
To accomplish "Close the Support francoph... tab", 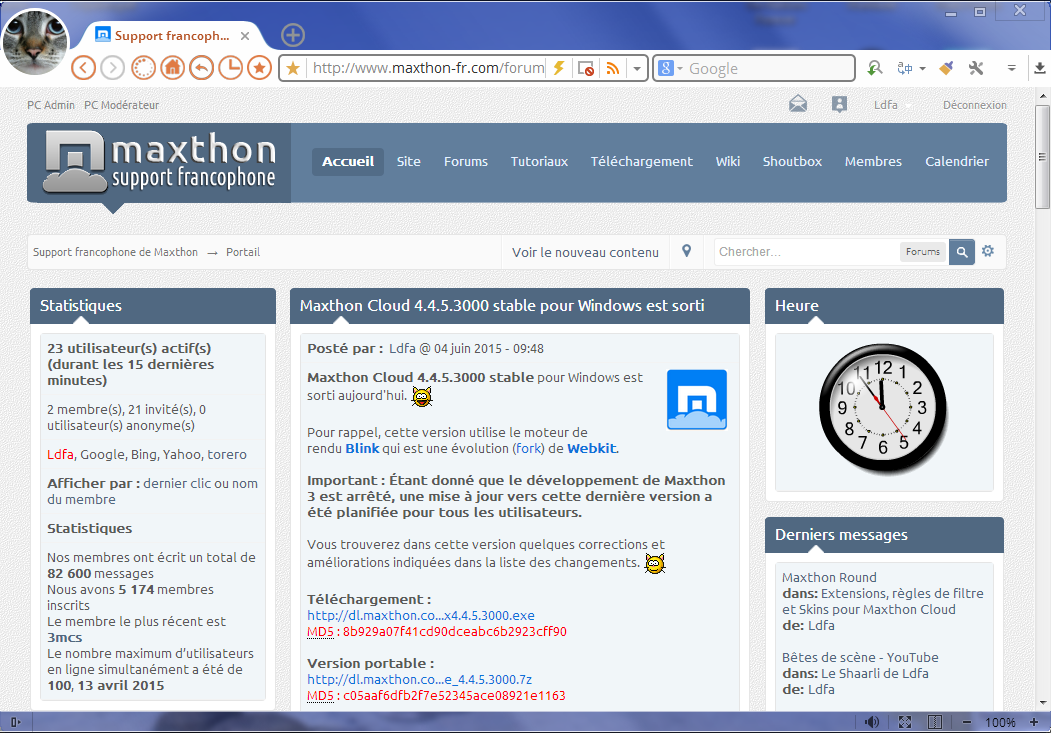I will click(x=245, y=36).
